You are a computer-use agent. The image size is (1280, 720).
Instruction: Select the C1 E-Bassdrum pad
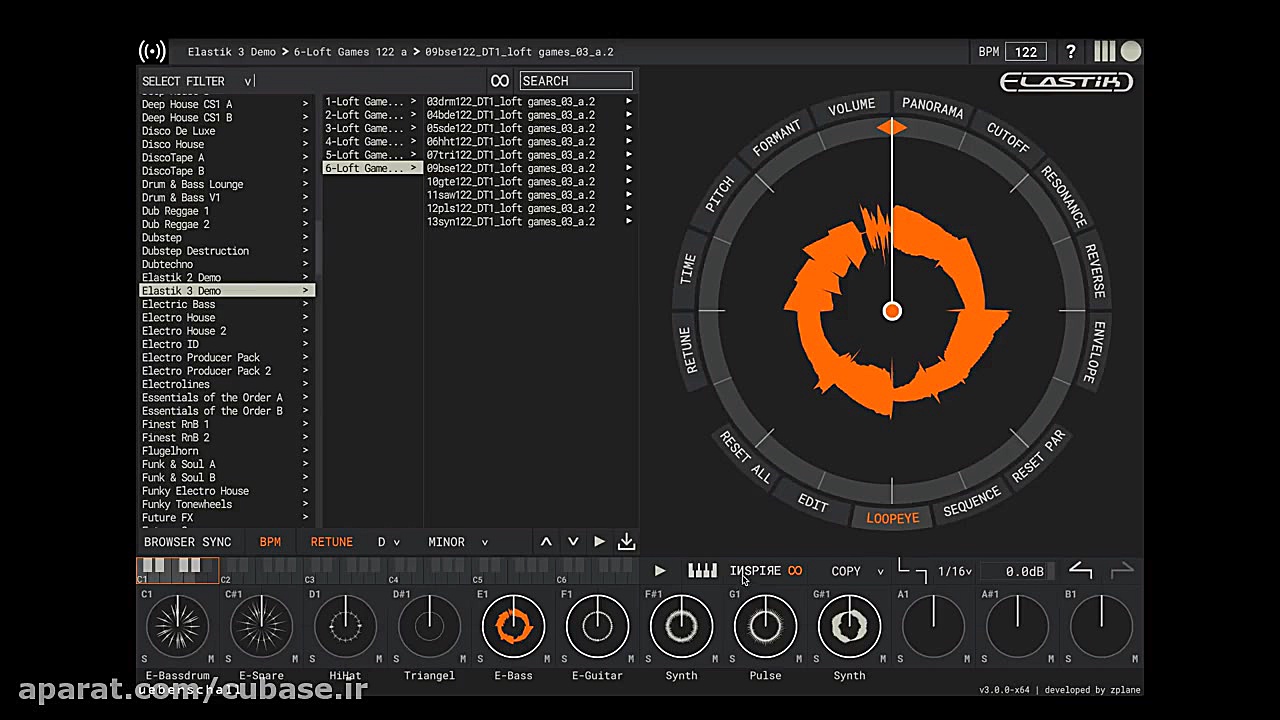(x=178, y=627)
